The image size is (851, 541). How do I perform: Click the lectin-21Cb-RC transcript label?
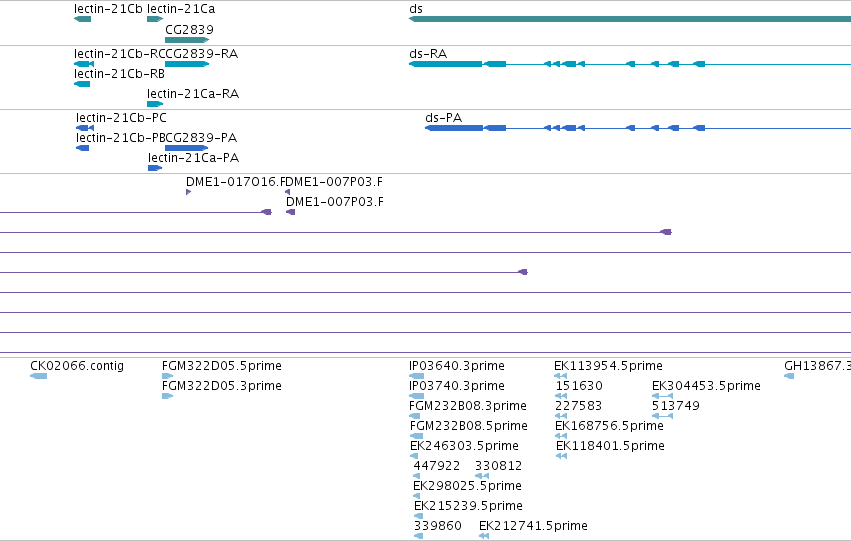coord(119,54)
